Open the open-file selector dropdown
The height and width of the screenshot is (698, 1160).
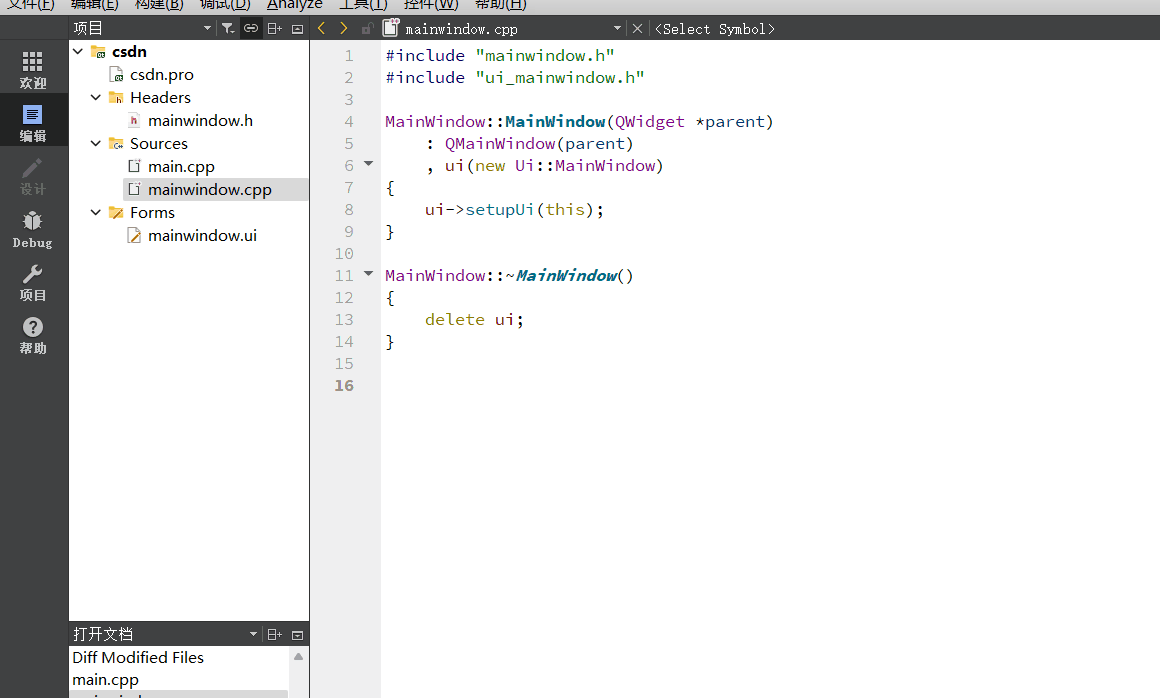click(x=617, y=28)
